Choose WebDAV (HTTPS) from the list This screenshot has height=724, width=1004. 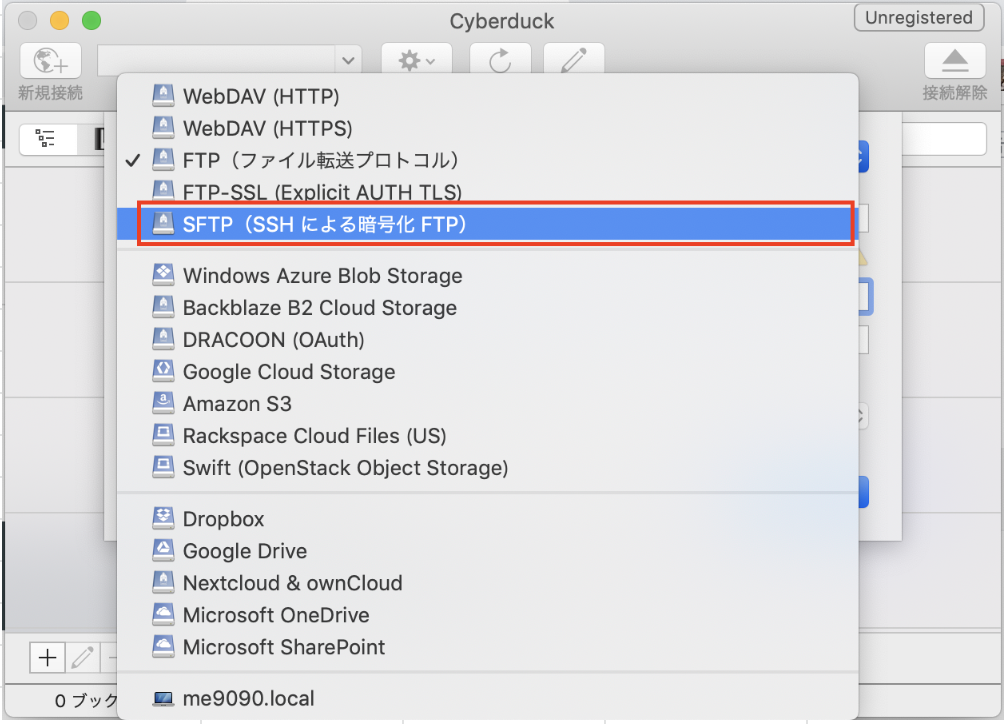coord(487,128)
